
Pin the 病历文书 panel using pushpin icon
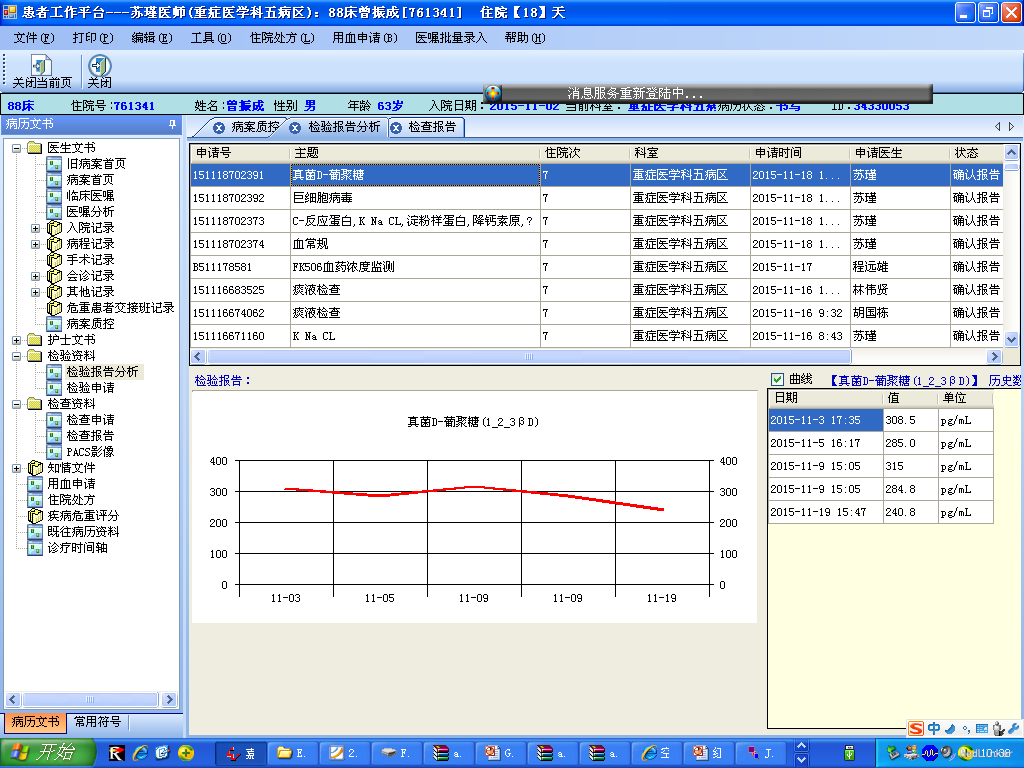click(x=172, y=125)
